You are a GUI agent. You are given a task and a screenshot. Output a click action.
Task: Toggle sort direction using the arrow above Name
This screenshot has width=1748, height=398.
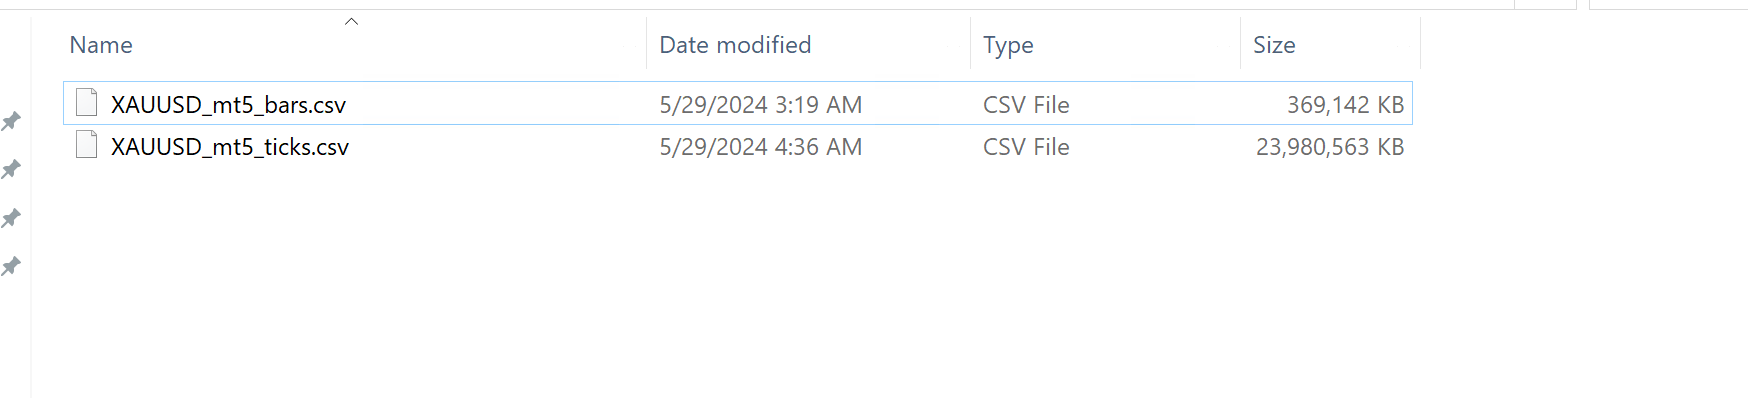click(x=351, y=21)
